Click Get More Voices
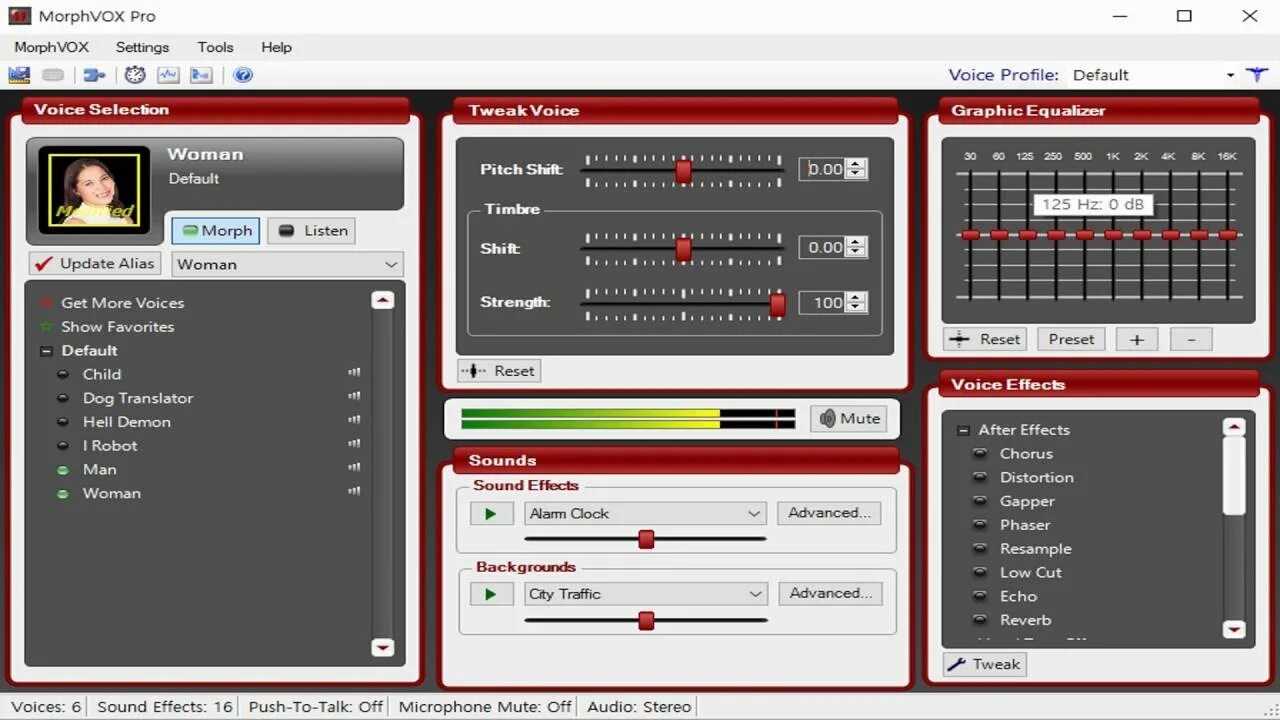The width and height of the screenshot is (1280, 720). tap(122, 303)
